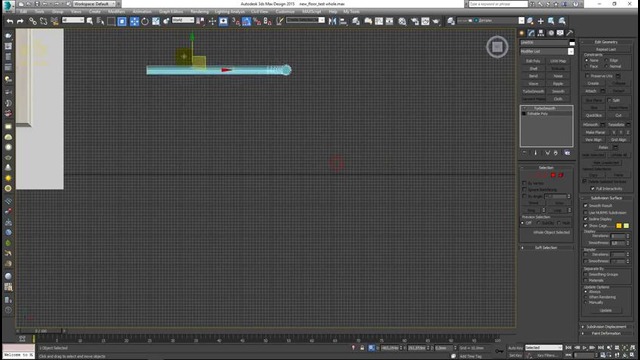Click the QuickSlice button

(594, 116)
